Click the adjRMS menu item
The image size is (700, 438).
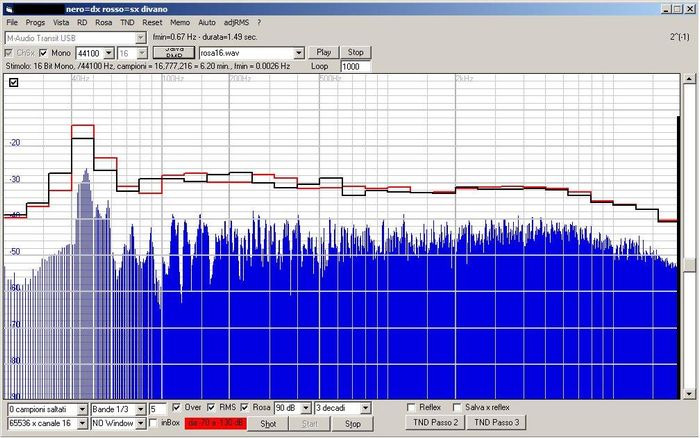pyautogui.click(x=236, y=22)
